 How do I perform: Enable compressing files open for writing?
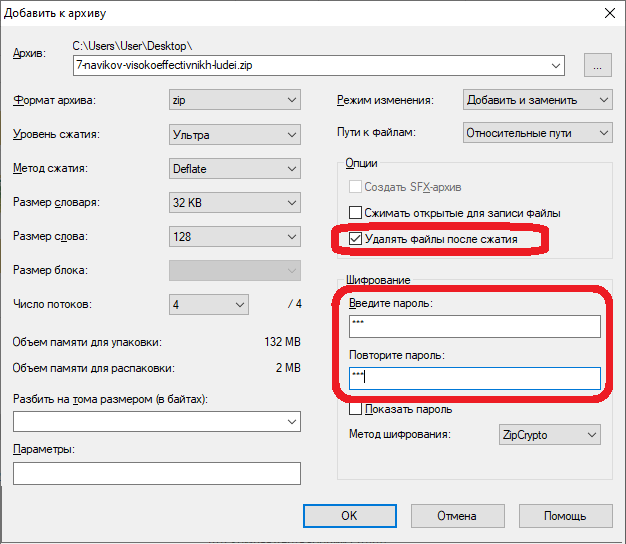355,212
